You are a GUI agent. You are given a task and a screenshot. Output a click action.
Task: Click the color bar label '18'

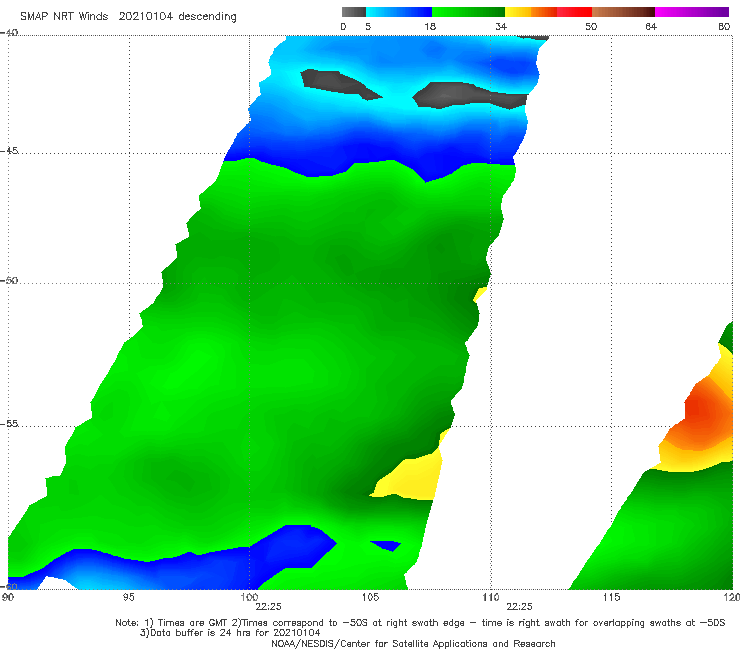click(430, 26)
